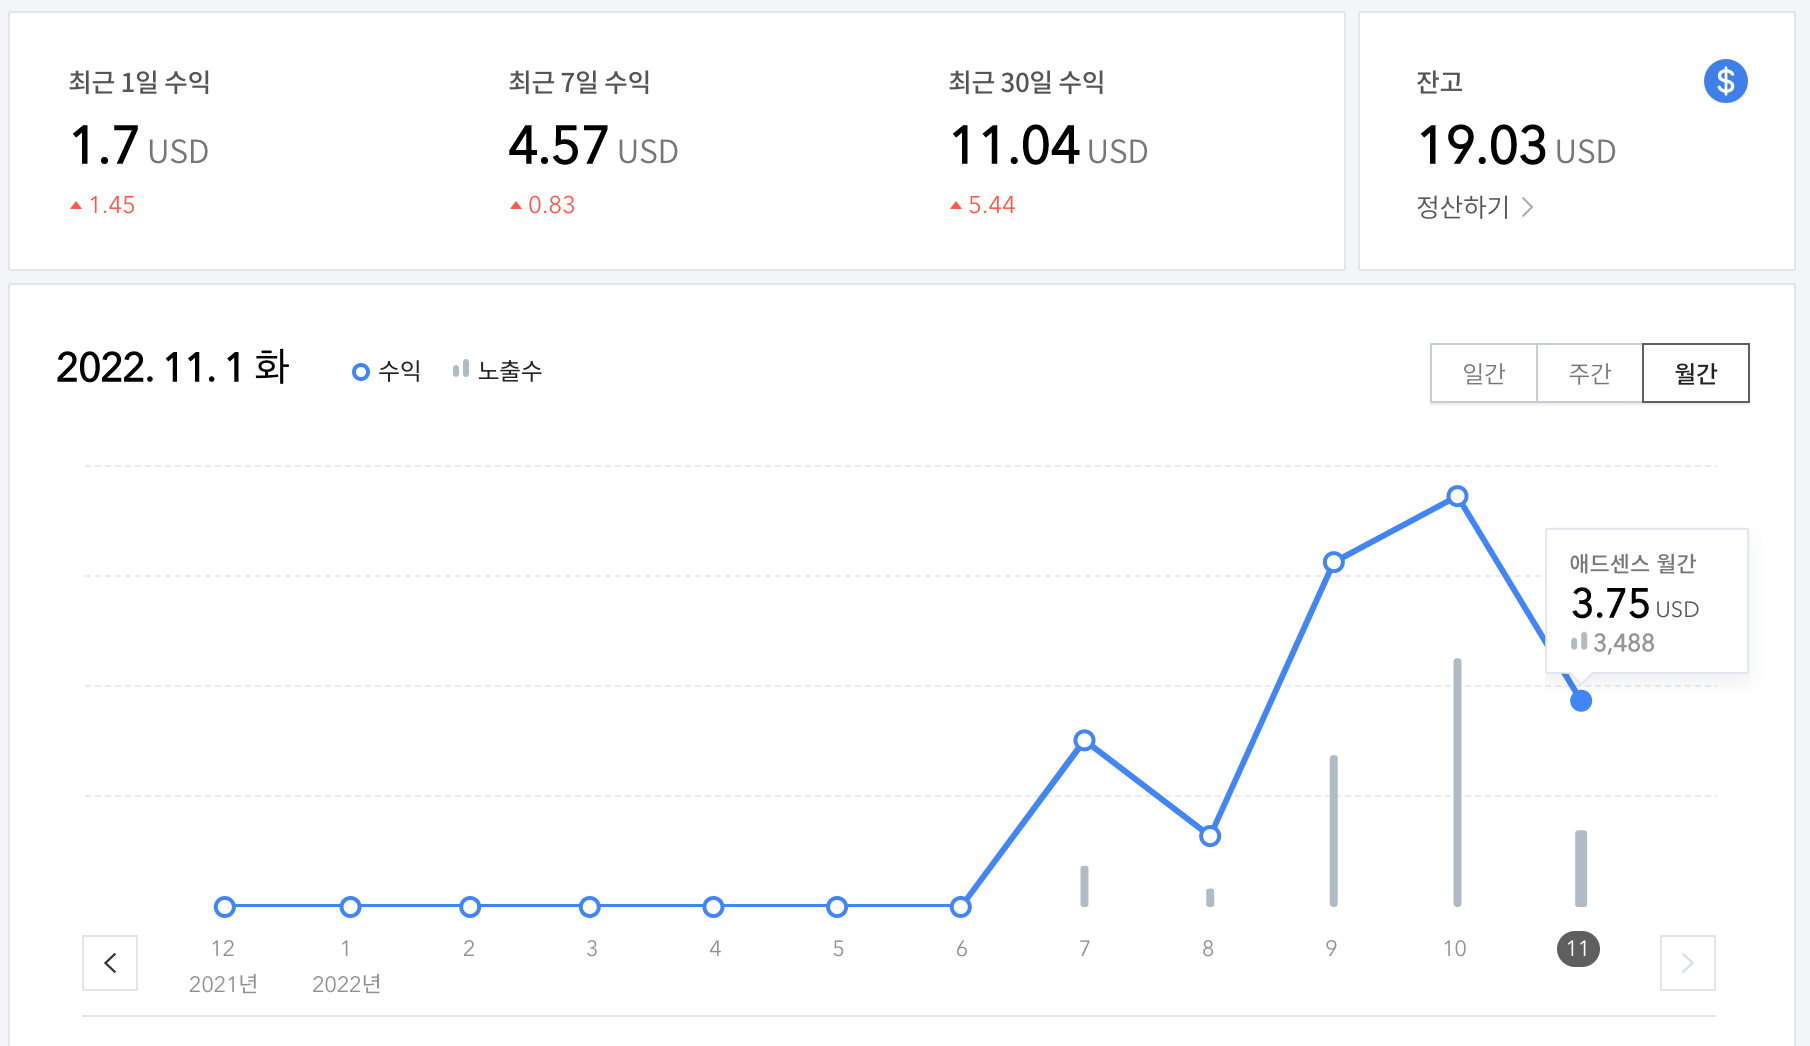Screen dimensions: 1810x1046
Task: Click the 노출수 legend bars icon
Action: pyautogui.click(x=460, y=369)
